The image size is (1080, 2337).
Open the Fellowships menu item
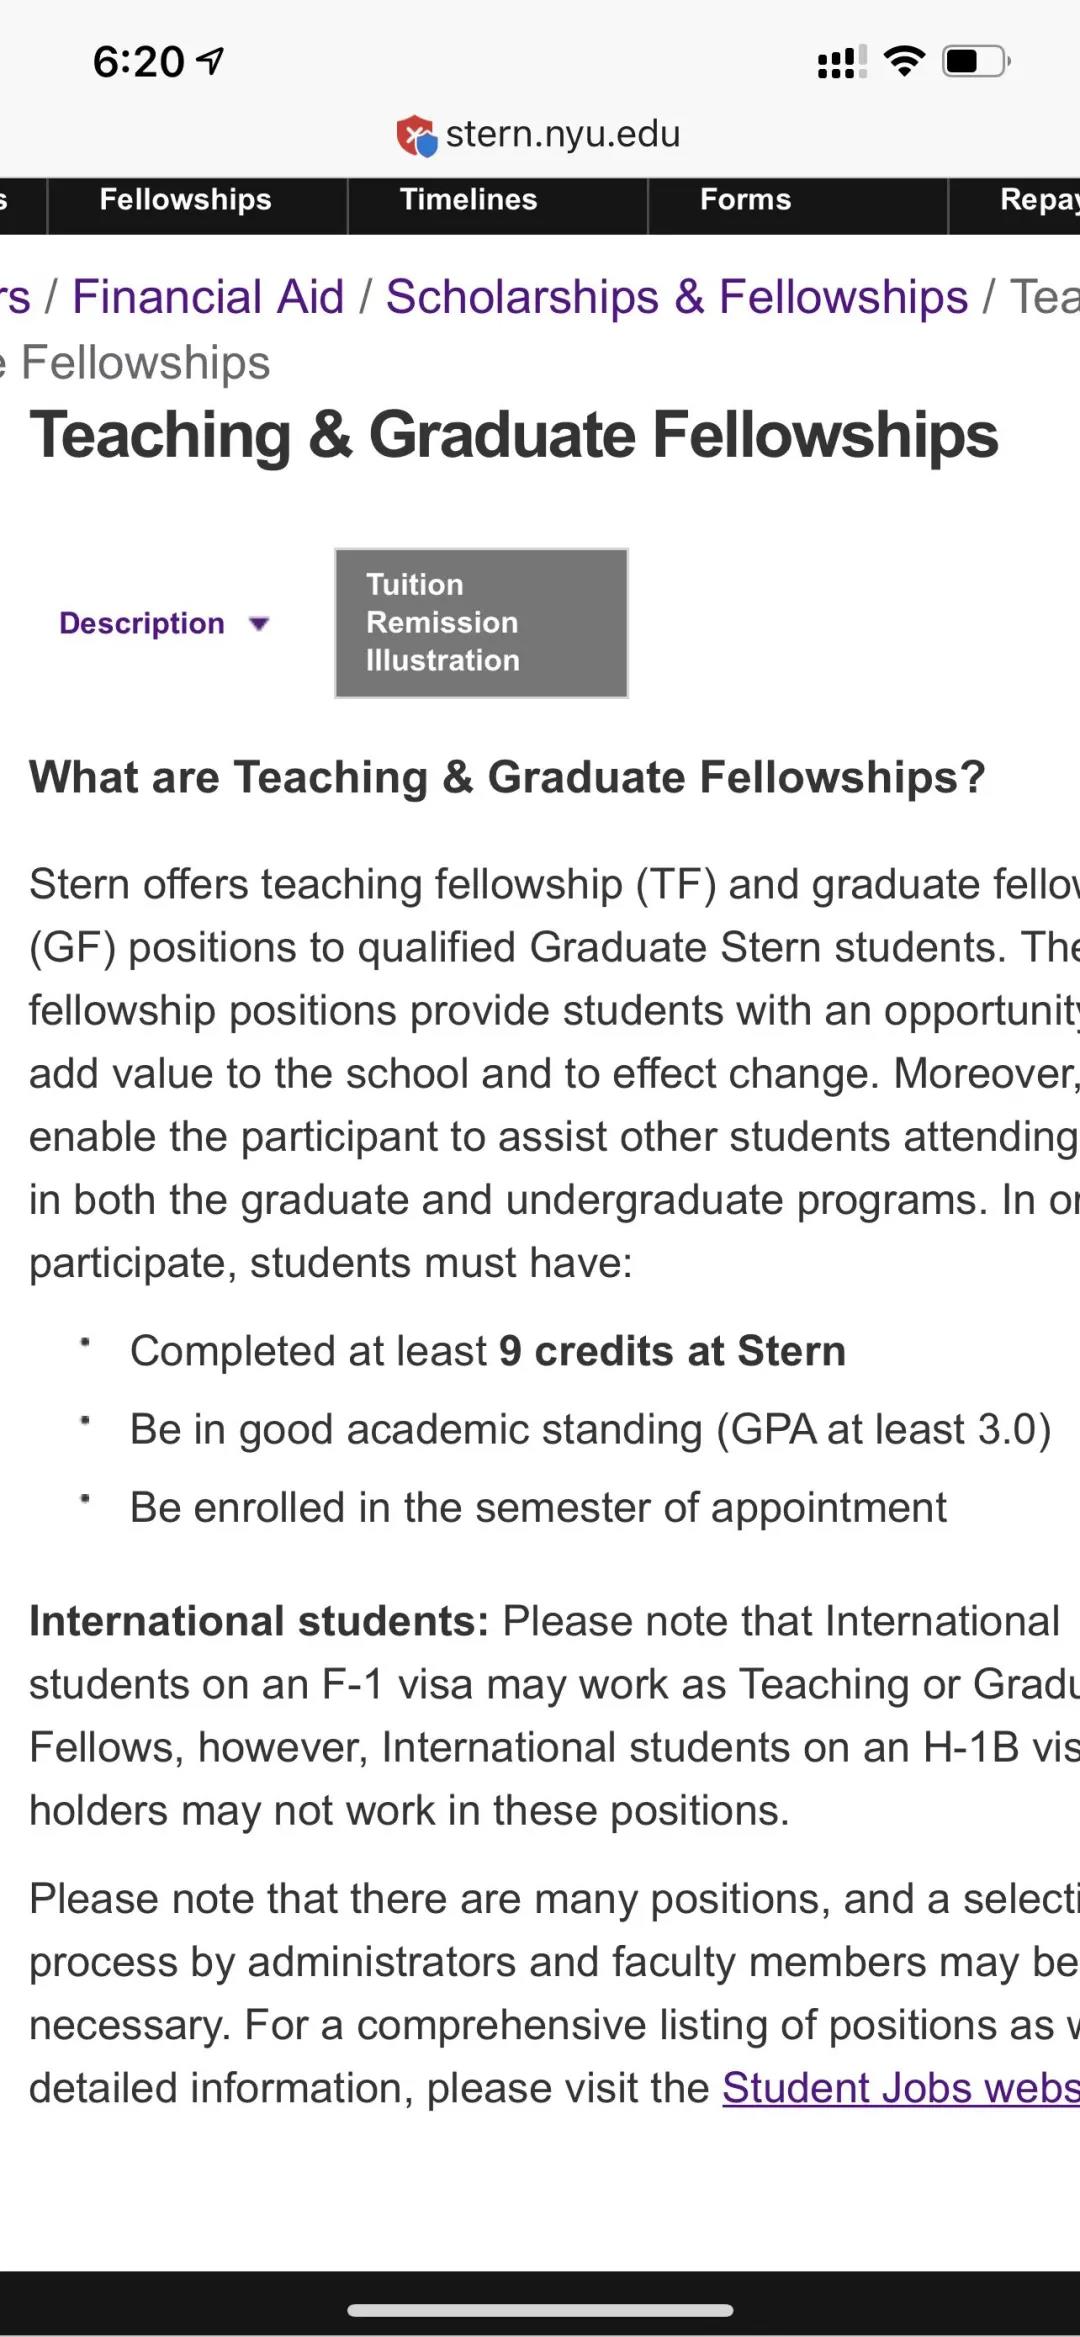(186, 200)
